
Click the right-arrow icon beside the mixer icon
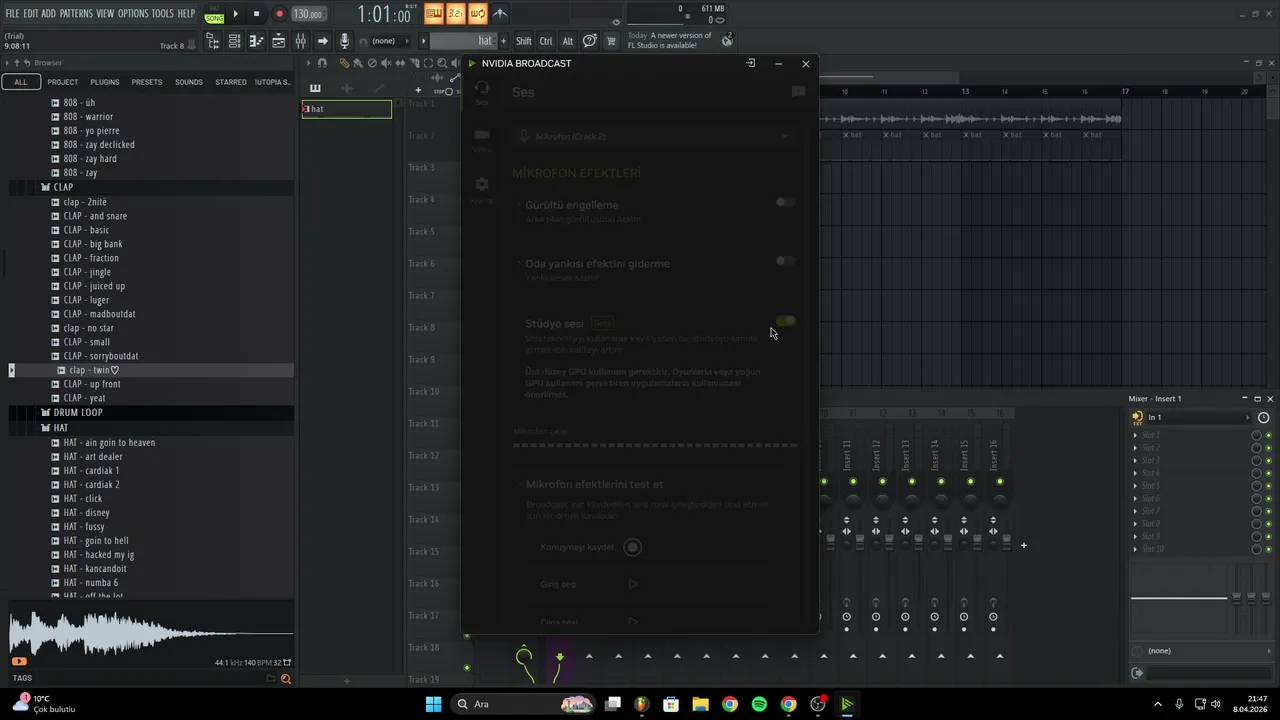pyautogui.click(x=322, y=41)
